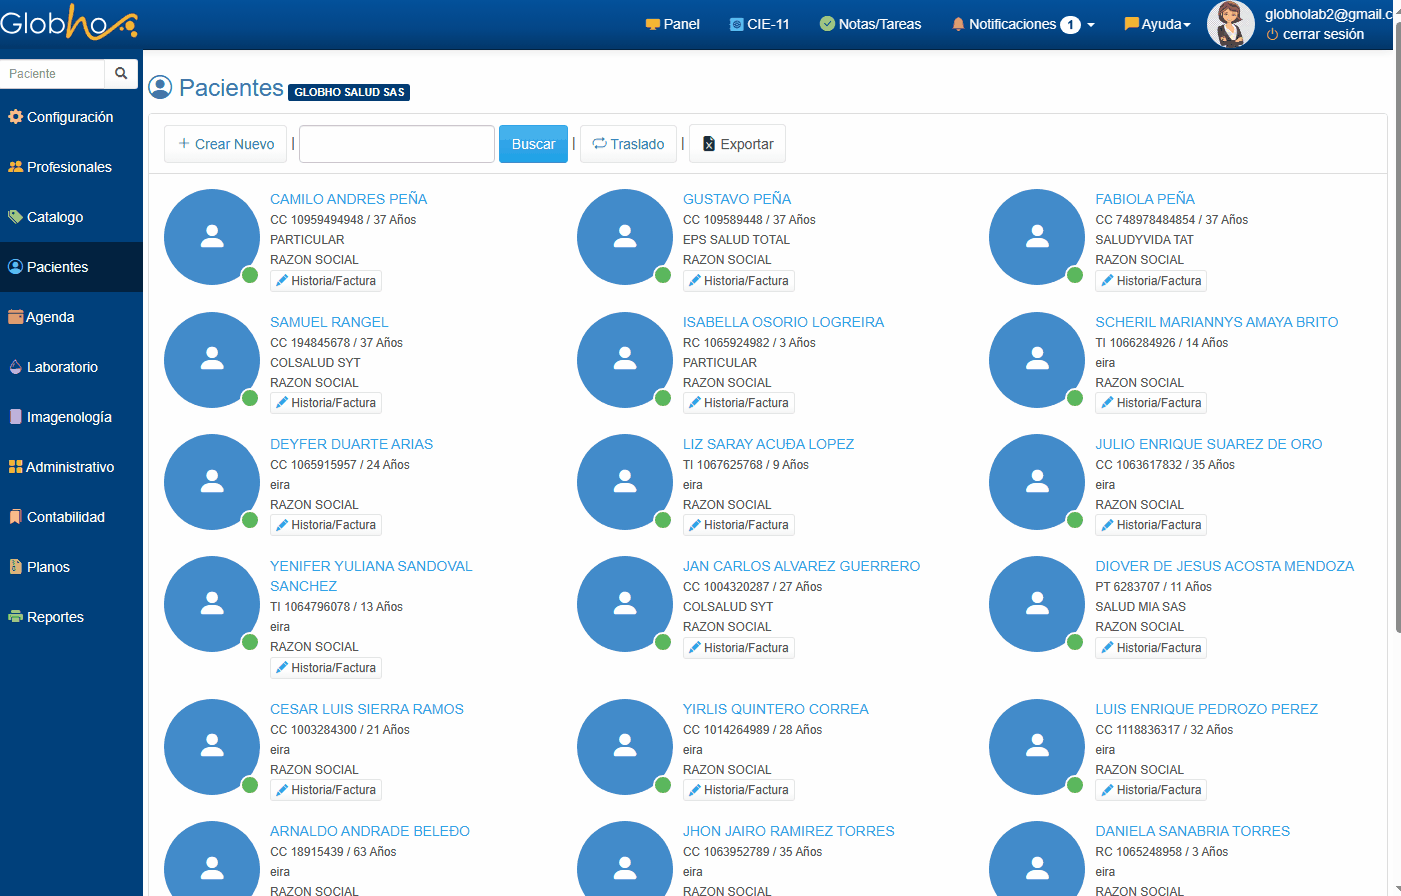Open the Panel menu item
This screenshot has height=896, width=1401.
pos(672,24)
